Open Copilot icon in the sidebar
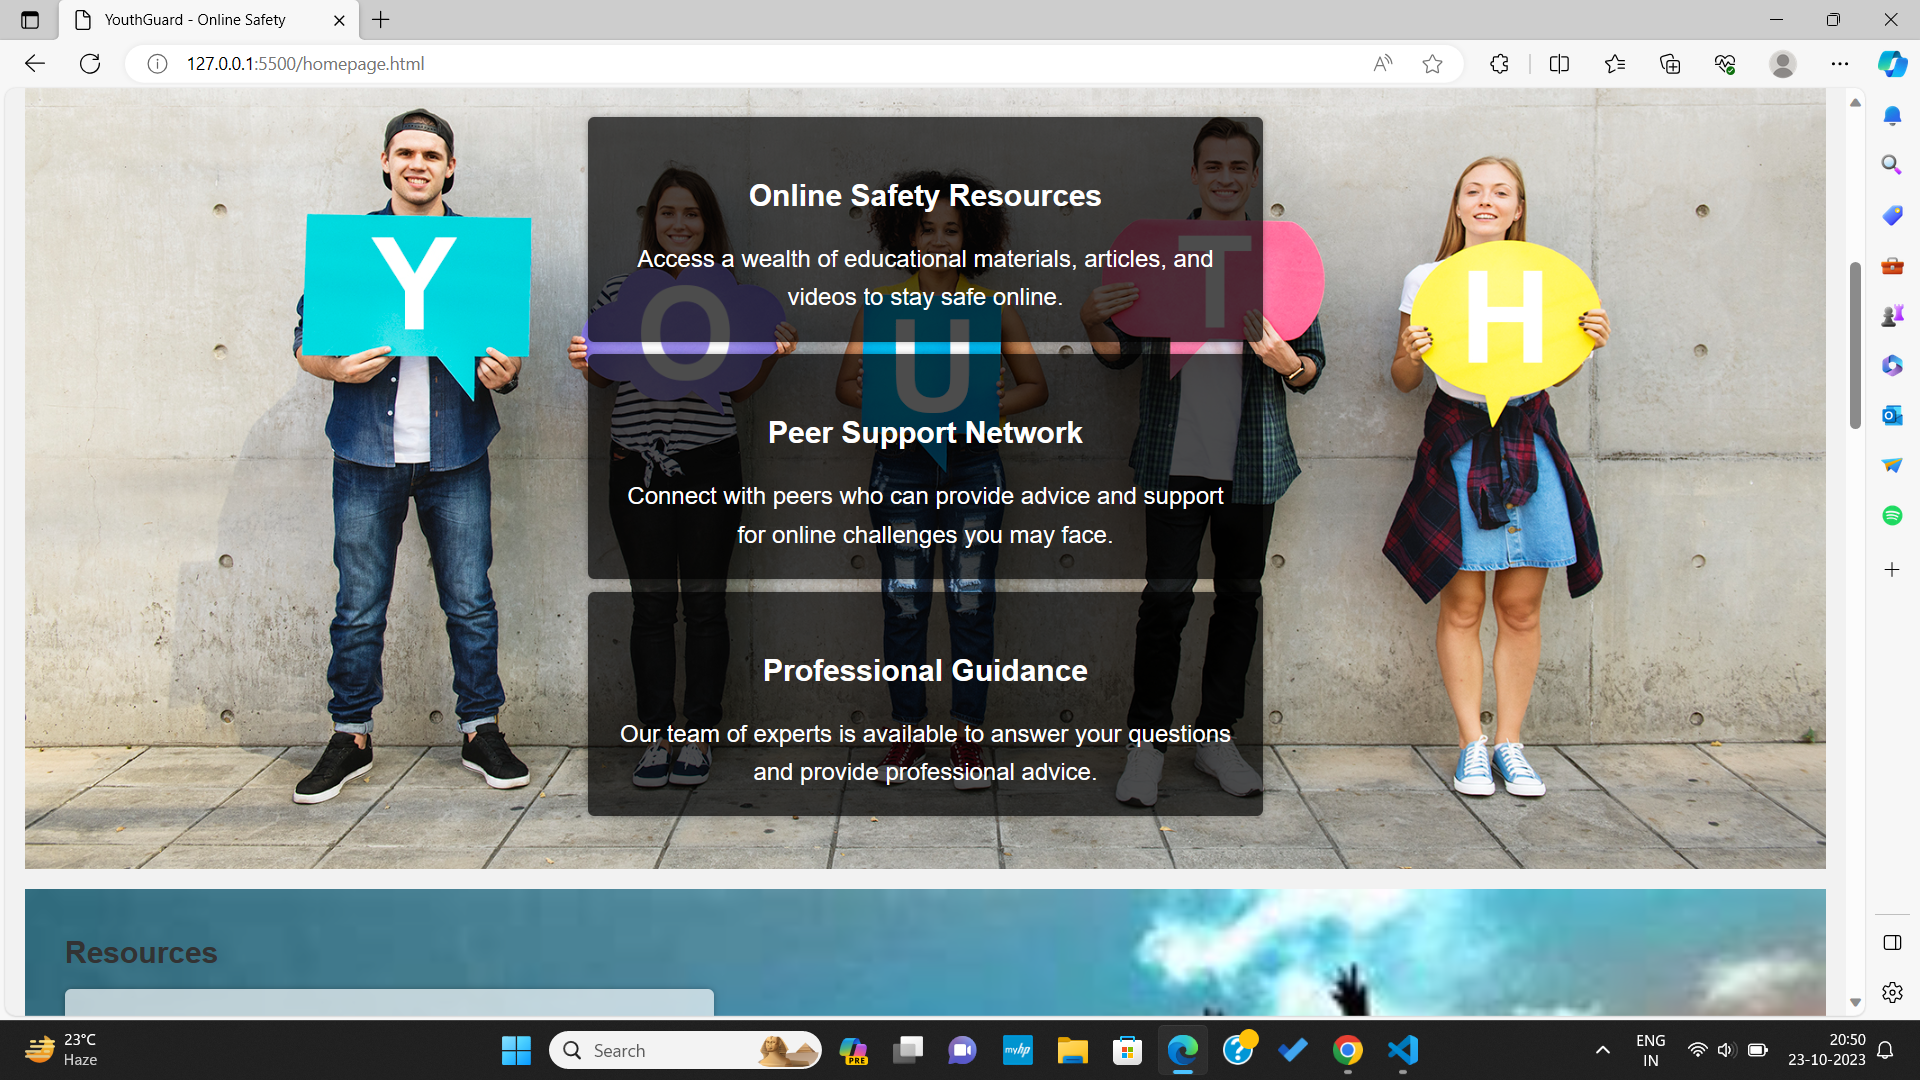1920x1080 pixels. click(x=1891, y=64)
